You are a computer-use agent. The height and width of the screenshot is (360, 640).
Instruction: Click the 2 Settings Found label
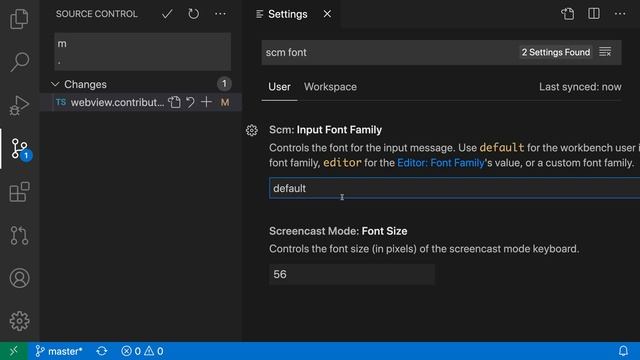(x=556, y=52)
